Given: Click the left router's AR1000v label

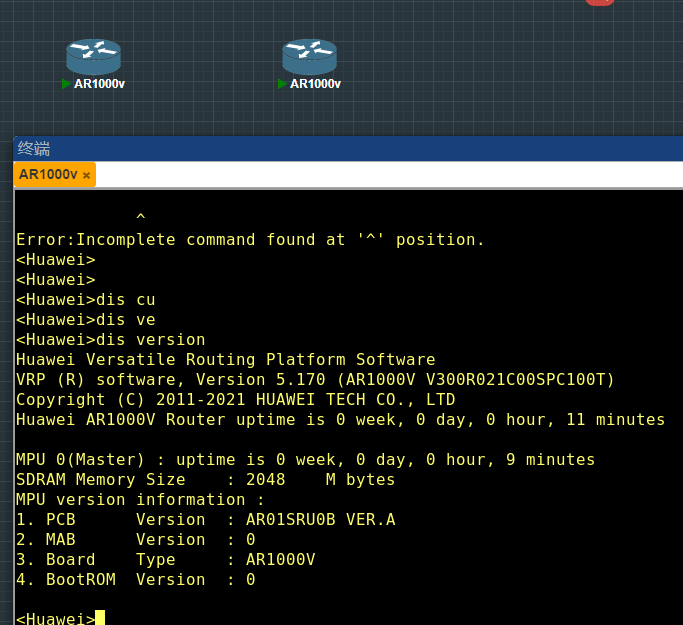Looking at the screenshot, I should [99, 84].
